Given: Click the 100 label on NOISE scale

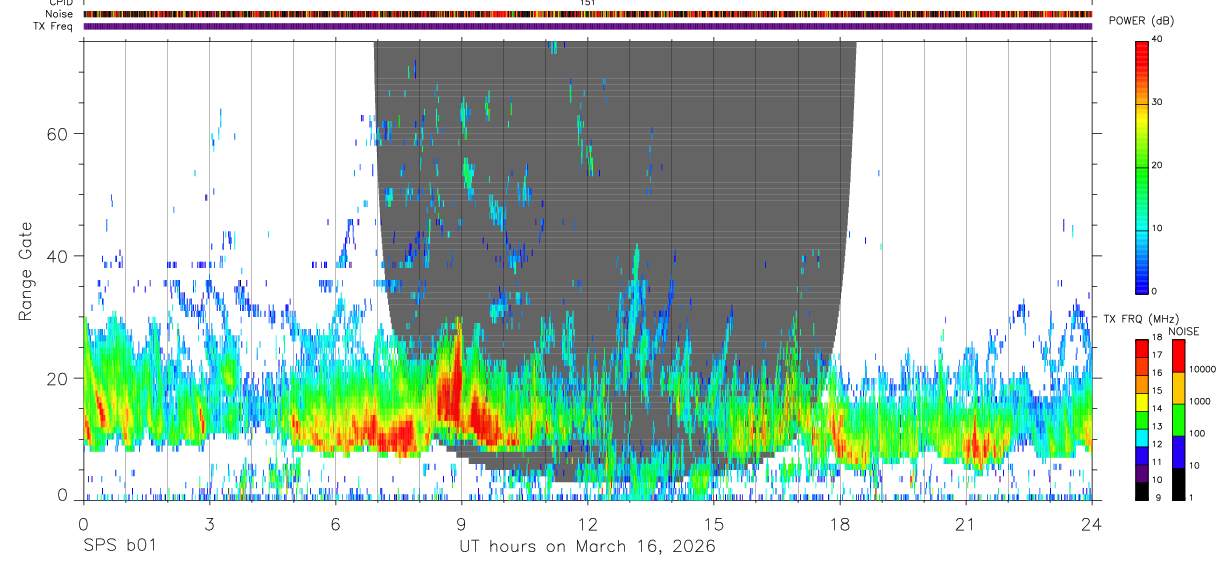Looking at the screenshot, I should coord(1197,433).
